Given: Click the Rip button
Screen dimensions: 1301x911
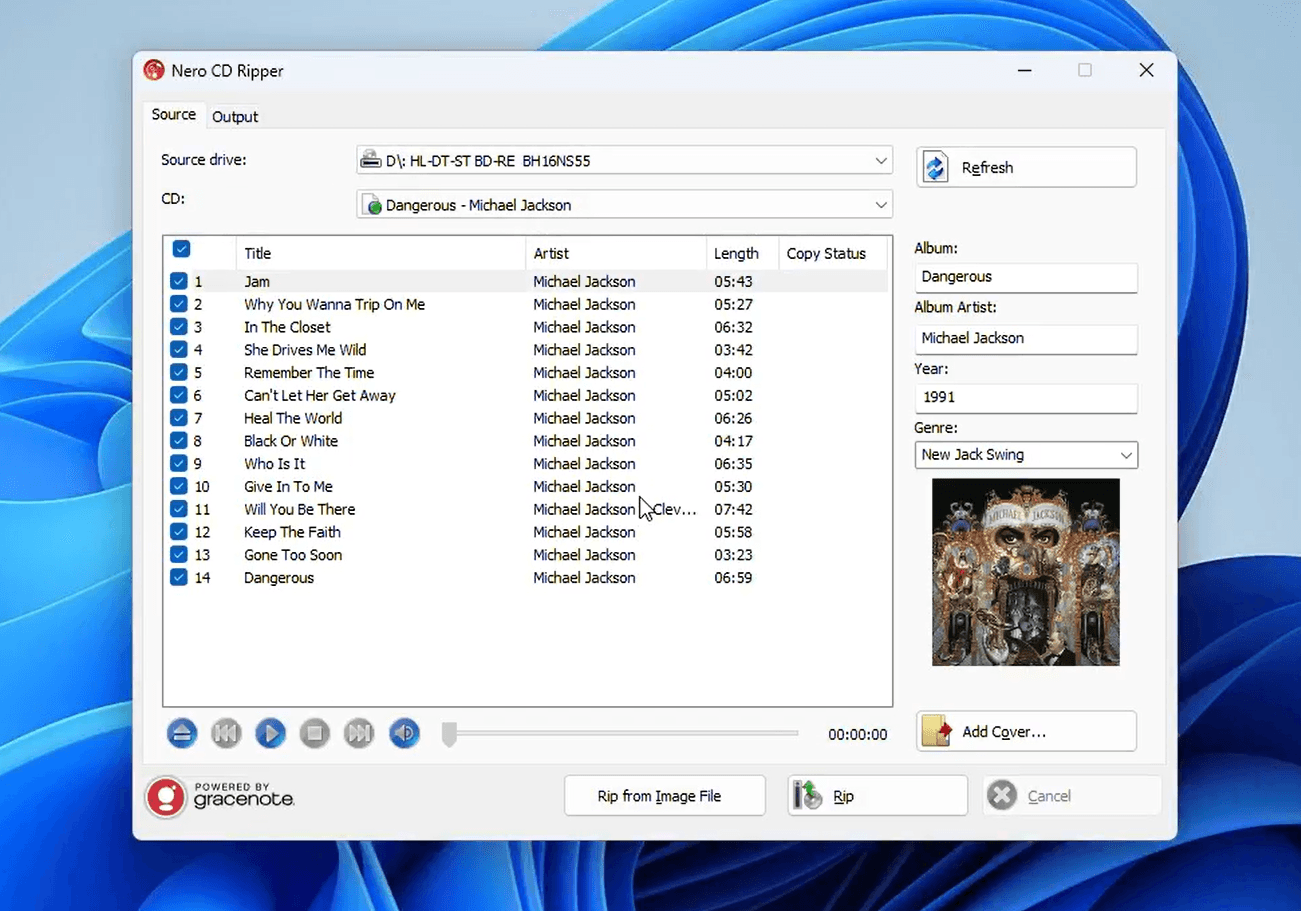Looking at the screenshot, I should coord(877,796).
